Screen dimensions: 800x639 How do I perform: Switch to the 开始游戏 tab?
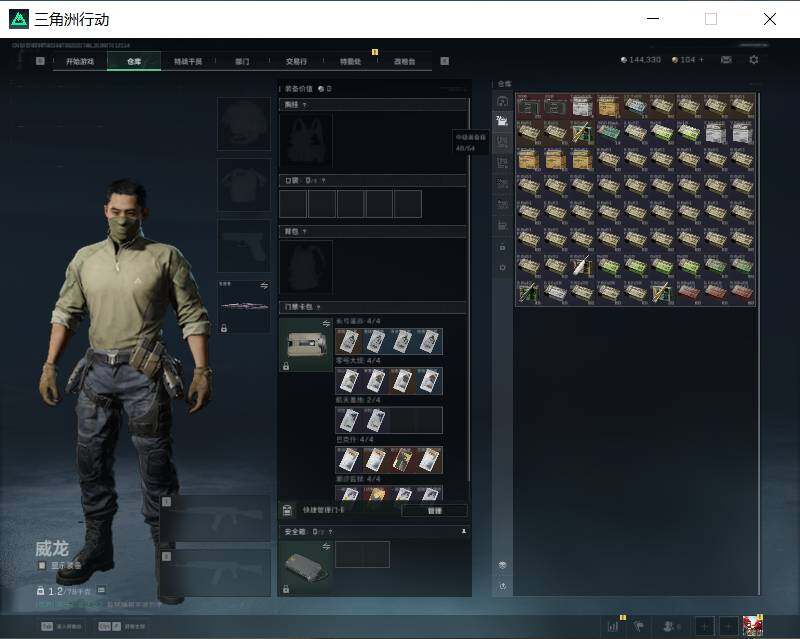click(x=80, y=61)
